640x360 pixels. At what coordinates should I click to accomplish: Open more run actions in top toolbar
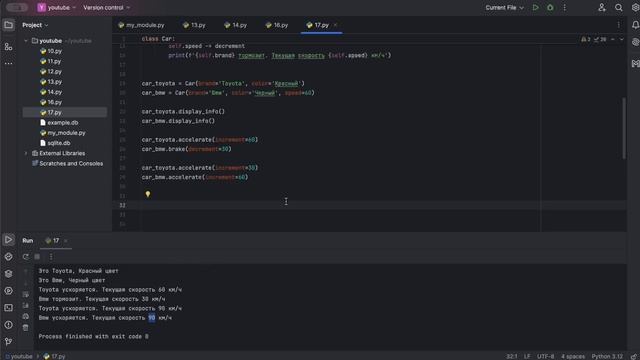[x=564, y=8]
